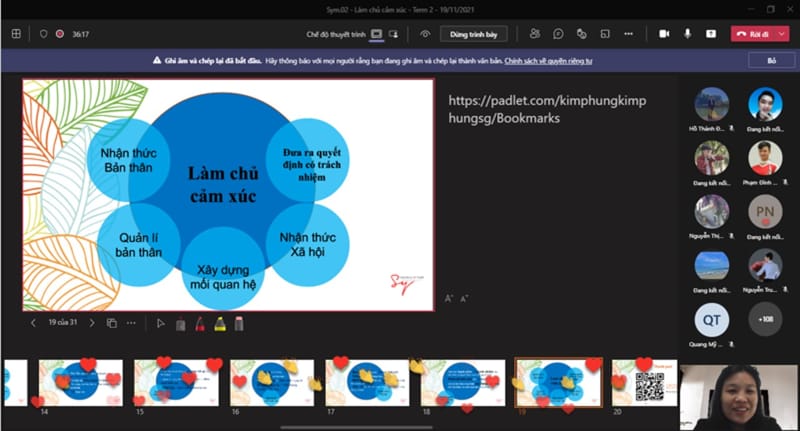The image size is (800, 431).
Task: Dismiss the recording notice with "Bỏ"
Action: coord(771,61)
